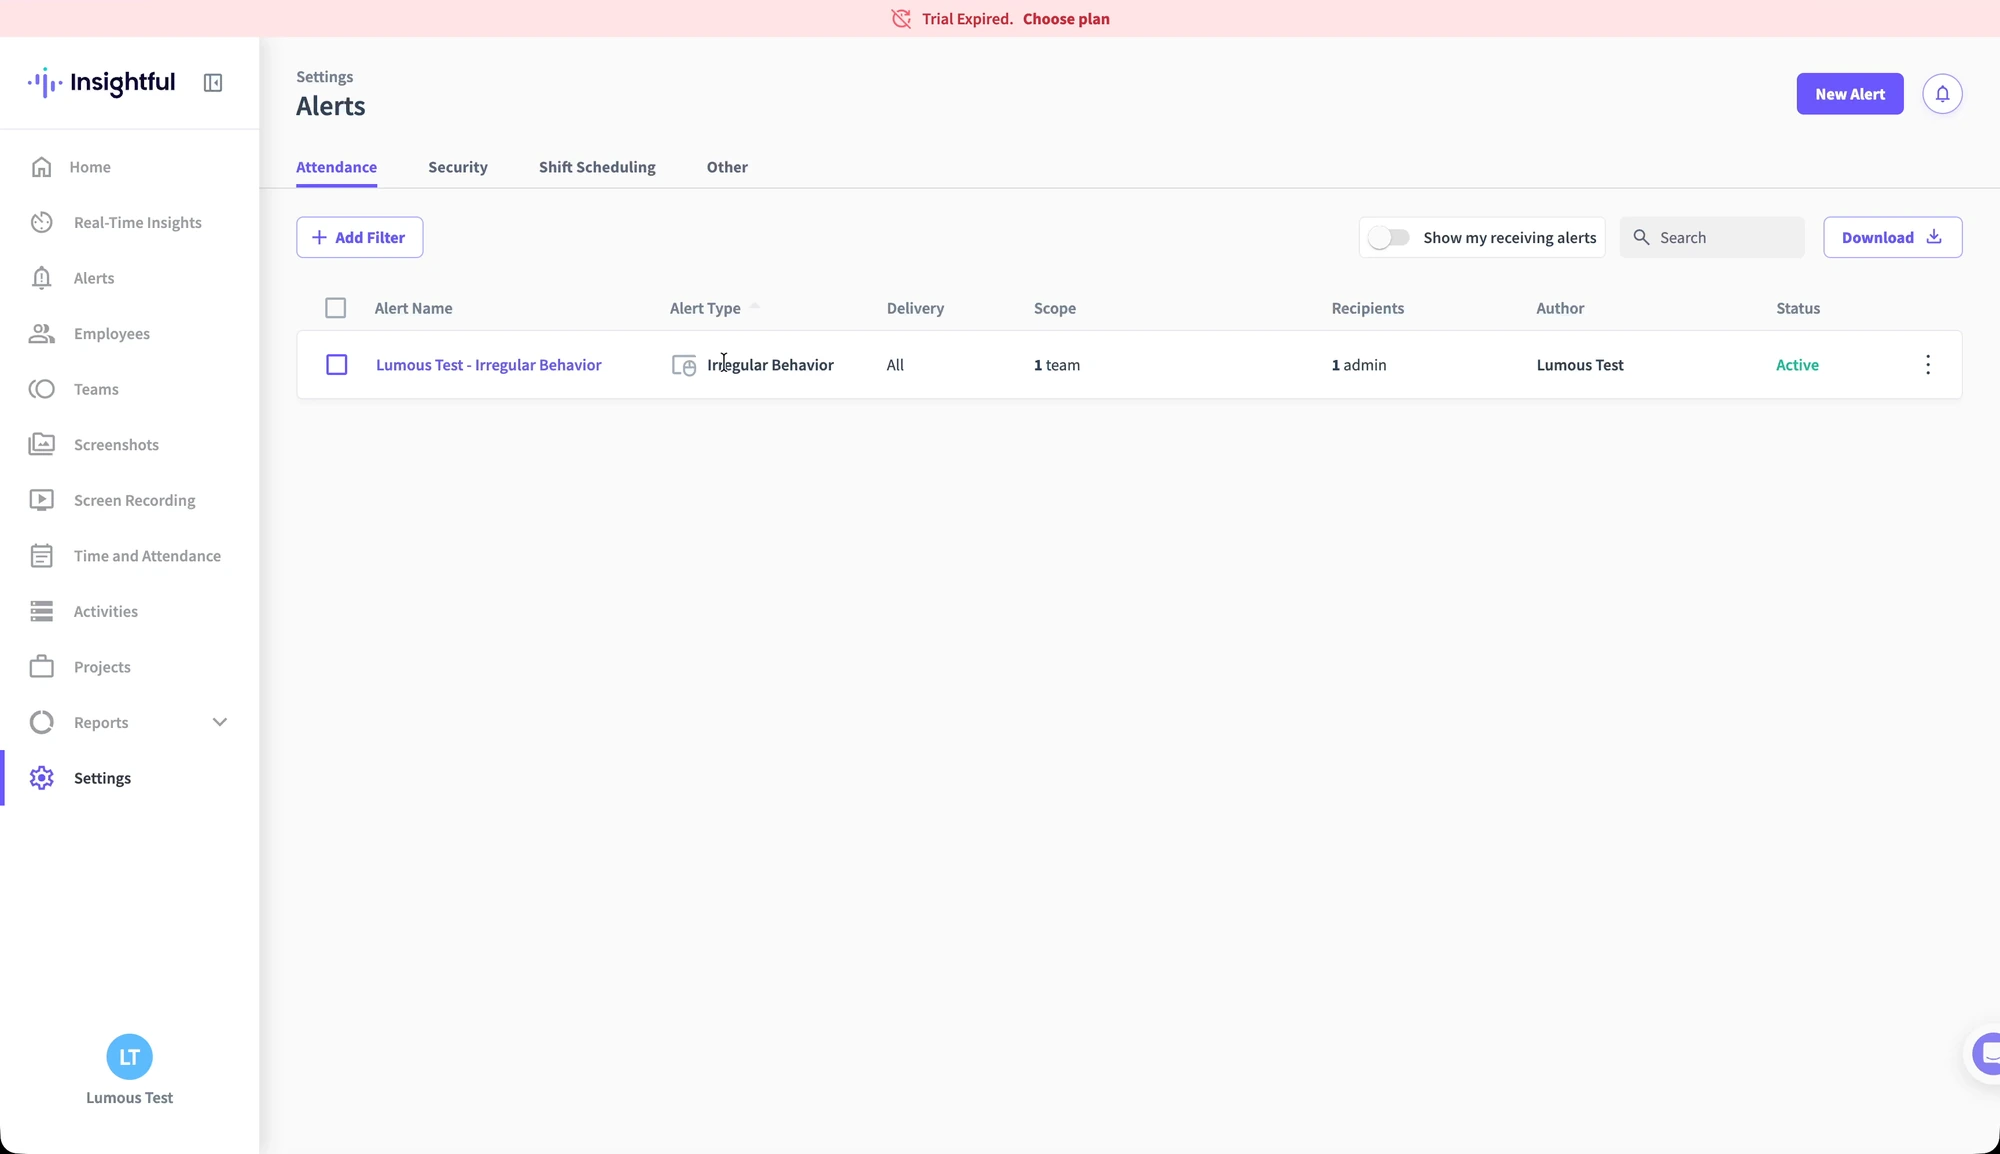Click the Insightful logo
The width and height of the screenshot is (2000, 1154).
tap(101, 83)
